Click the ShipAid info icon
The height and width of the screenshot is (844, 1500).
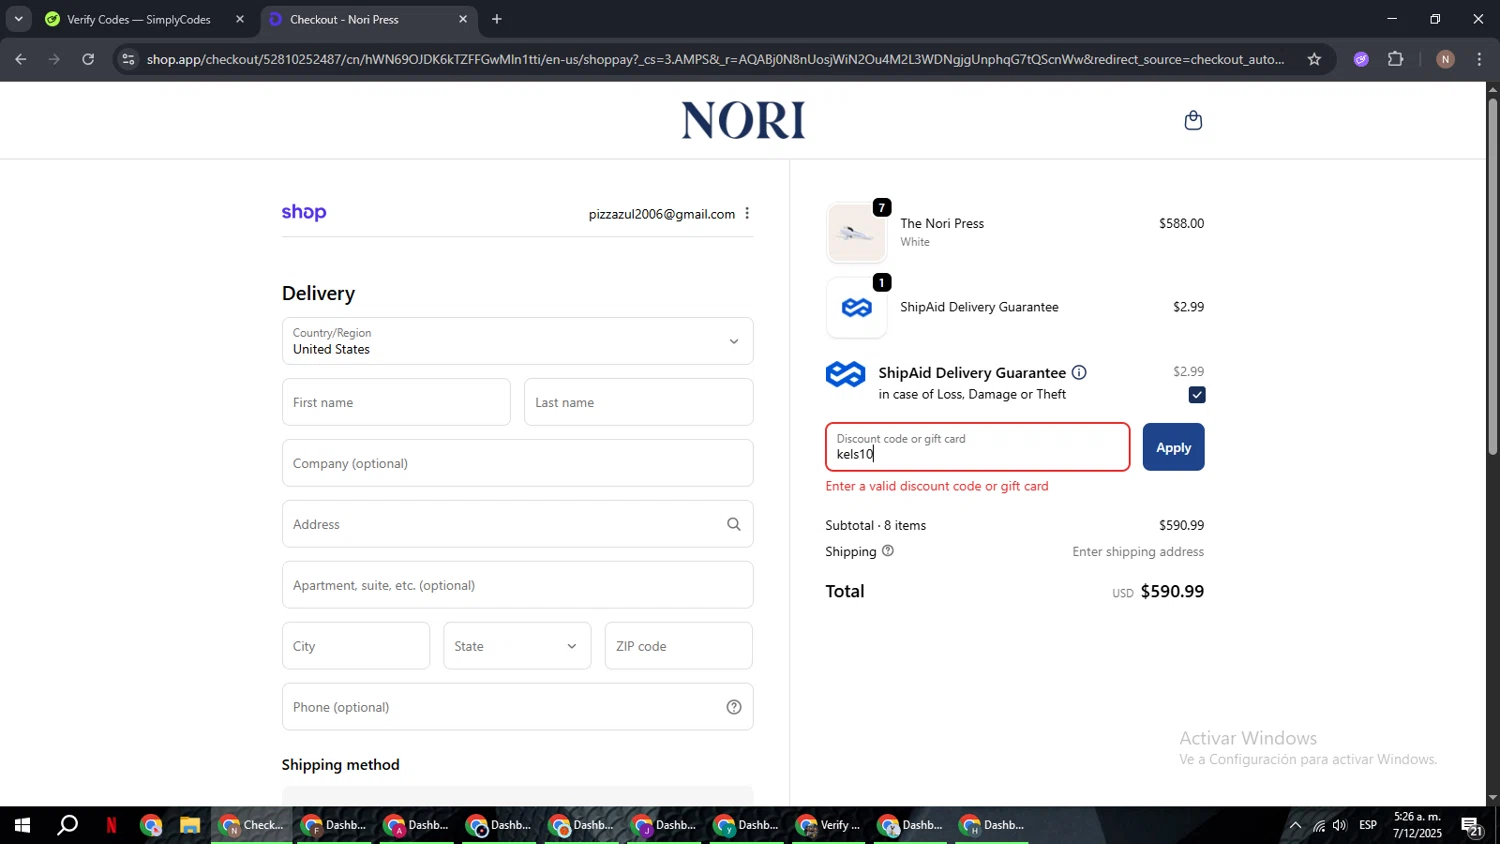click(1079, 373)
